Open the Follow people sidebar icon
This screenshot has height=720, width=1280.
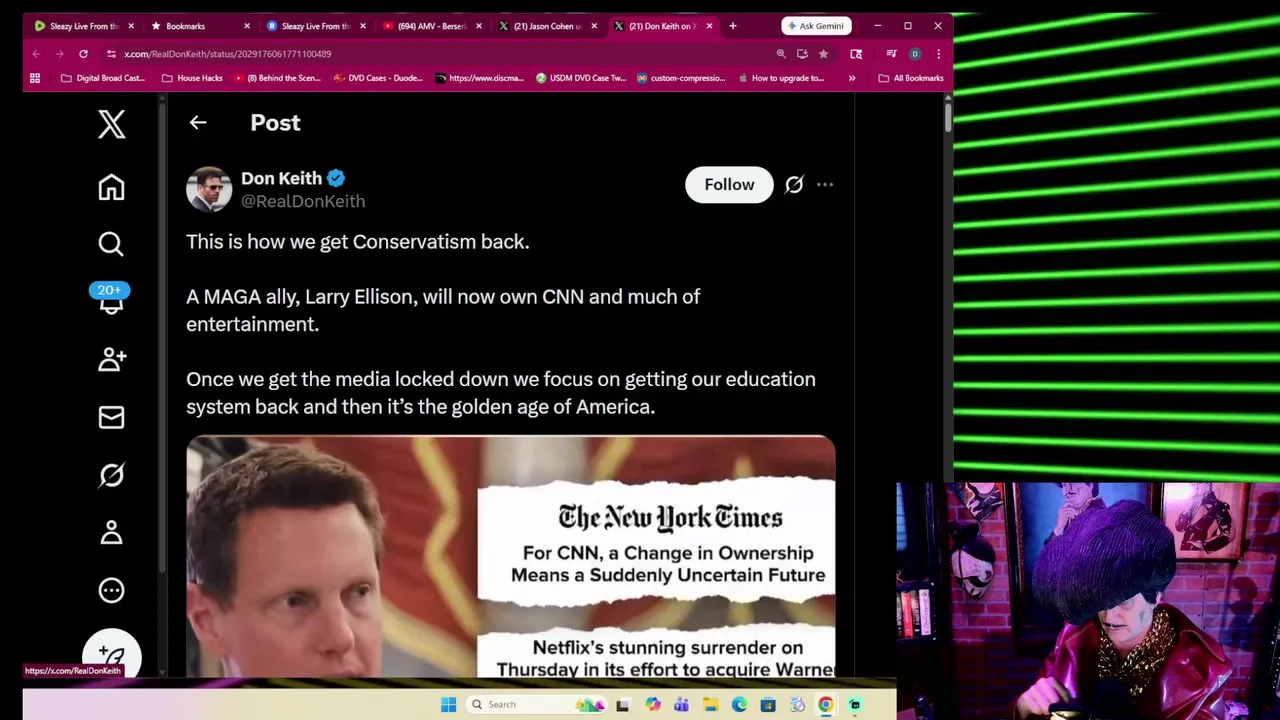pyautogui.click(x=111, y=359)
